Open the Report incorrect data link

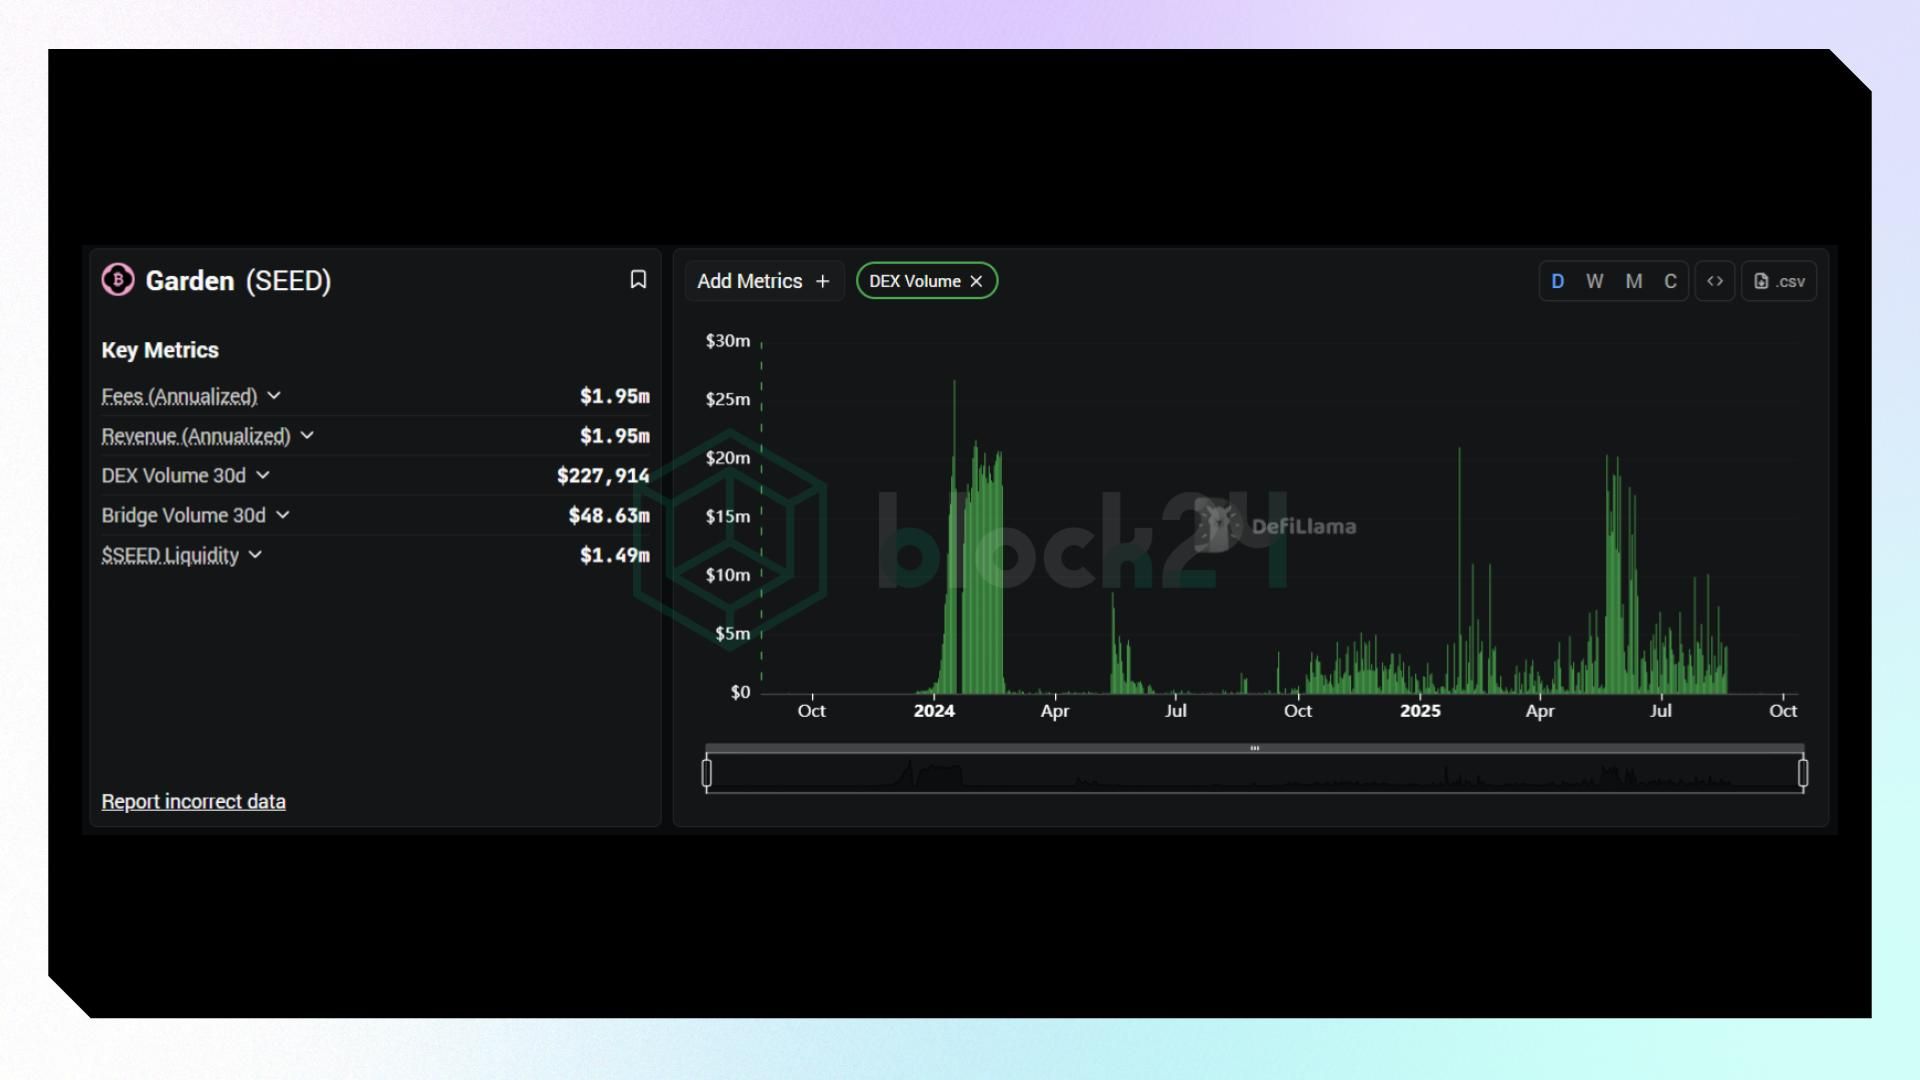[193, 802]
